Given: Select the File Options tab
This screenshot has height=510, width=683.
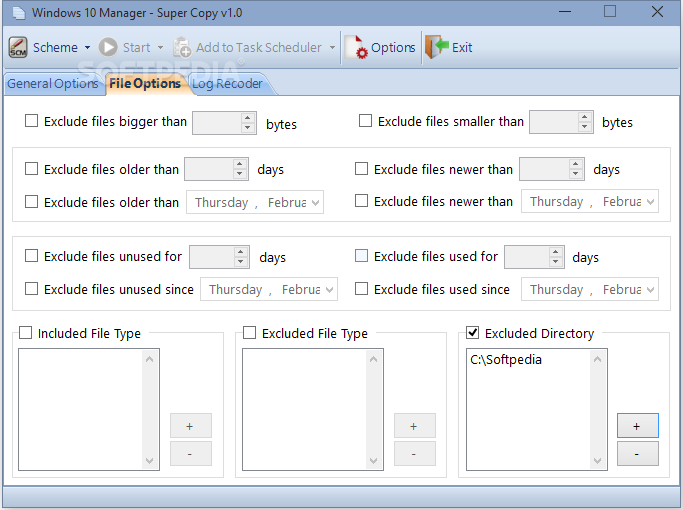Looking at the screenshot, I should tap(145, 83).
